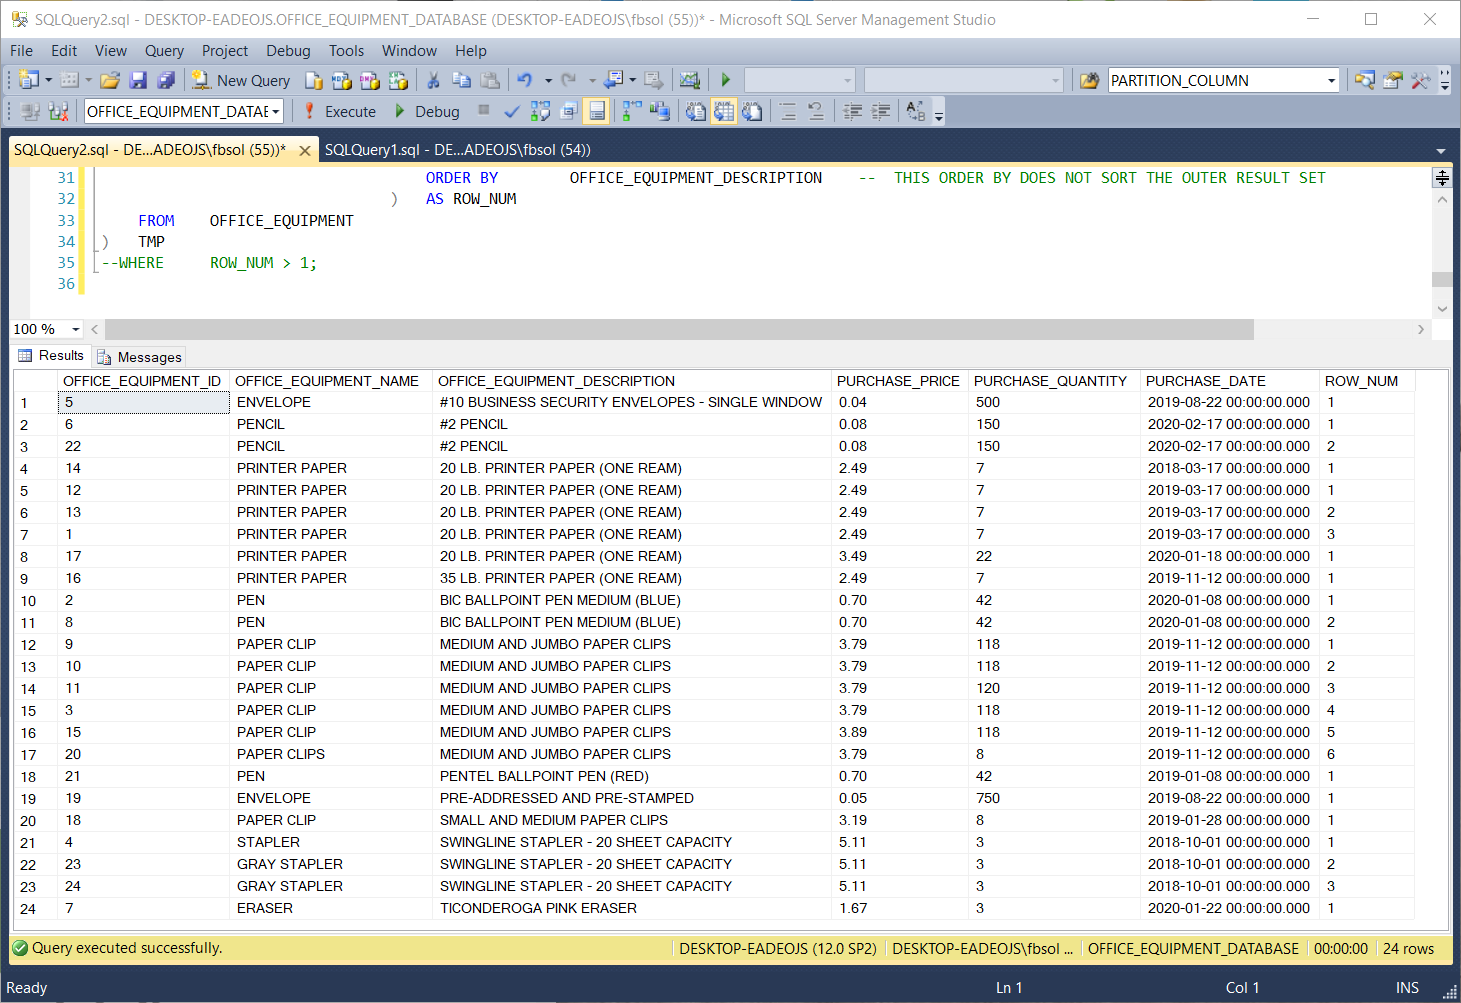Click the PURCHASE_PRICE column header
The width and height of the screenshot is (1461, 1003).
[897, 381]
